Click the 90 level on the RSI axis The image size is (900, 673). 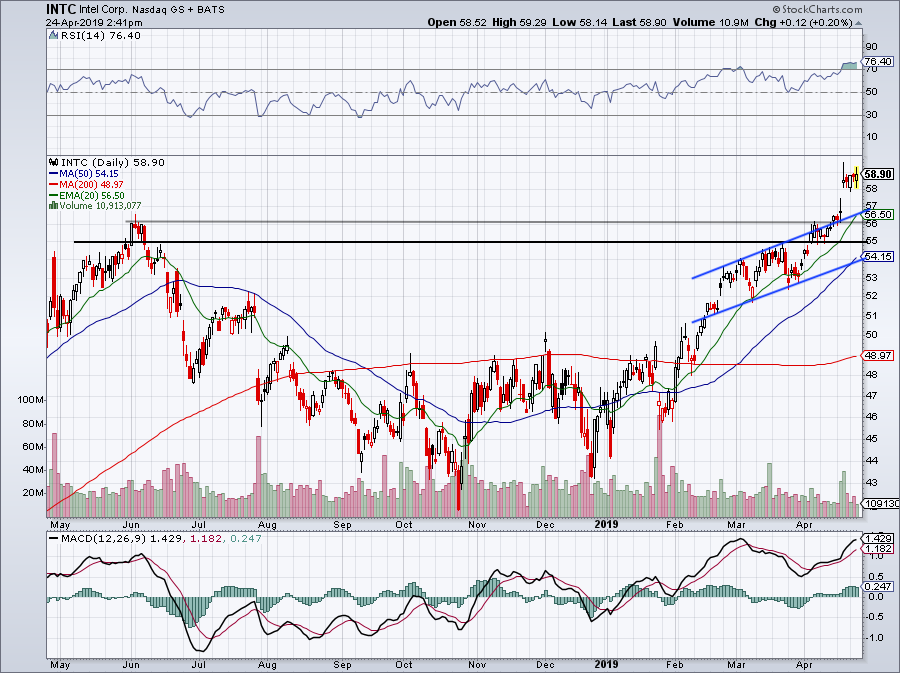click(871, 47)
